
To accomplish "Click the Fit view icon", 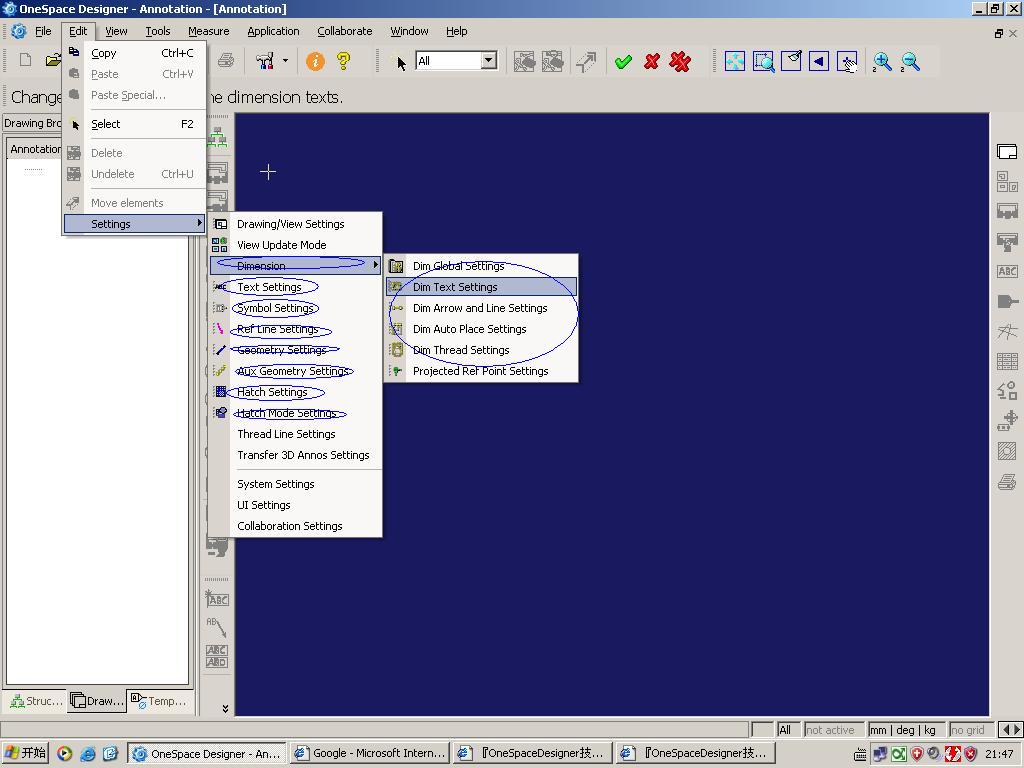I will pos(735,61).
